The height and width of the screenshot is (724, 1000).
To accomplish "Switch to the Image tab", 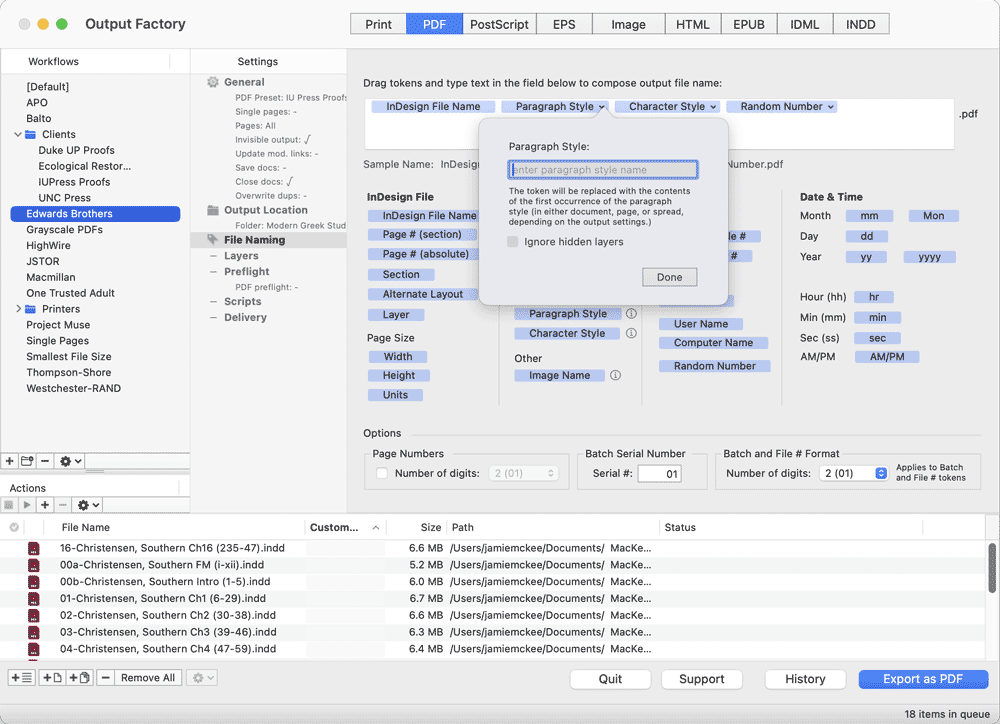I will pyautogui.click(x=628, y=24).
